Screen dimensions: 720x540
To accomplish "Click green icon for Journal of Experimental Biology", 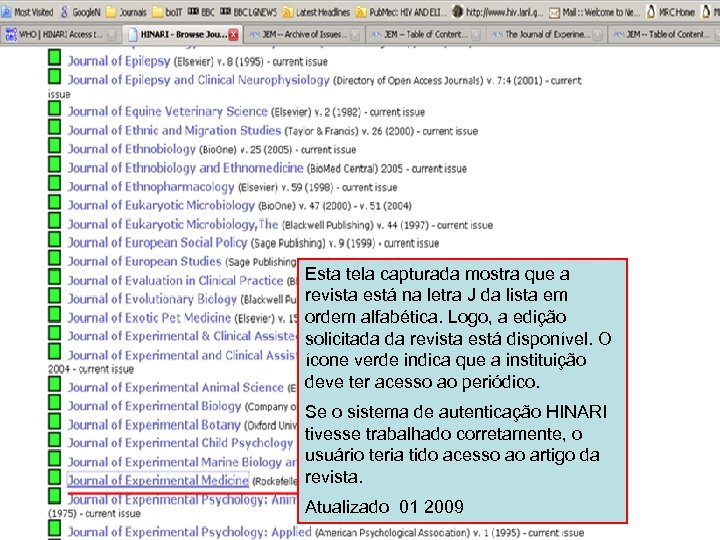I will (55, 402).
